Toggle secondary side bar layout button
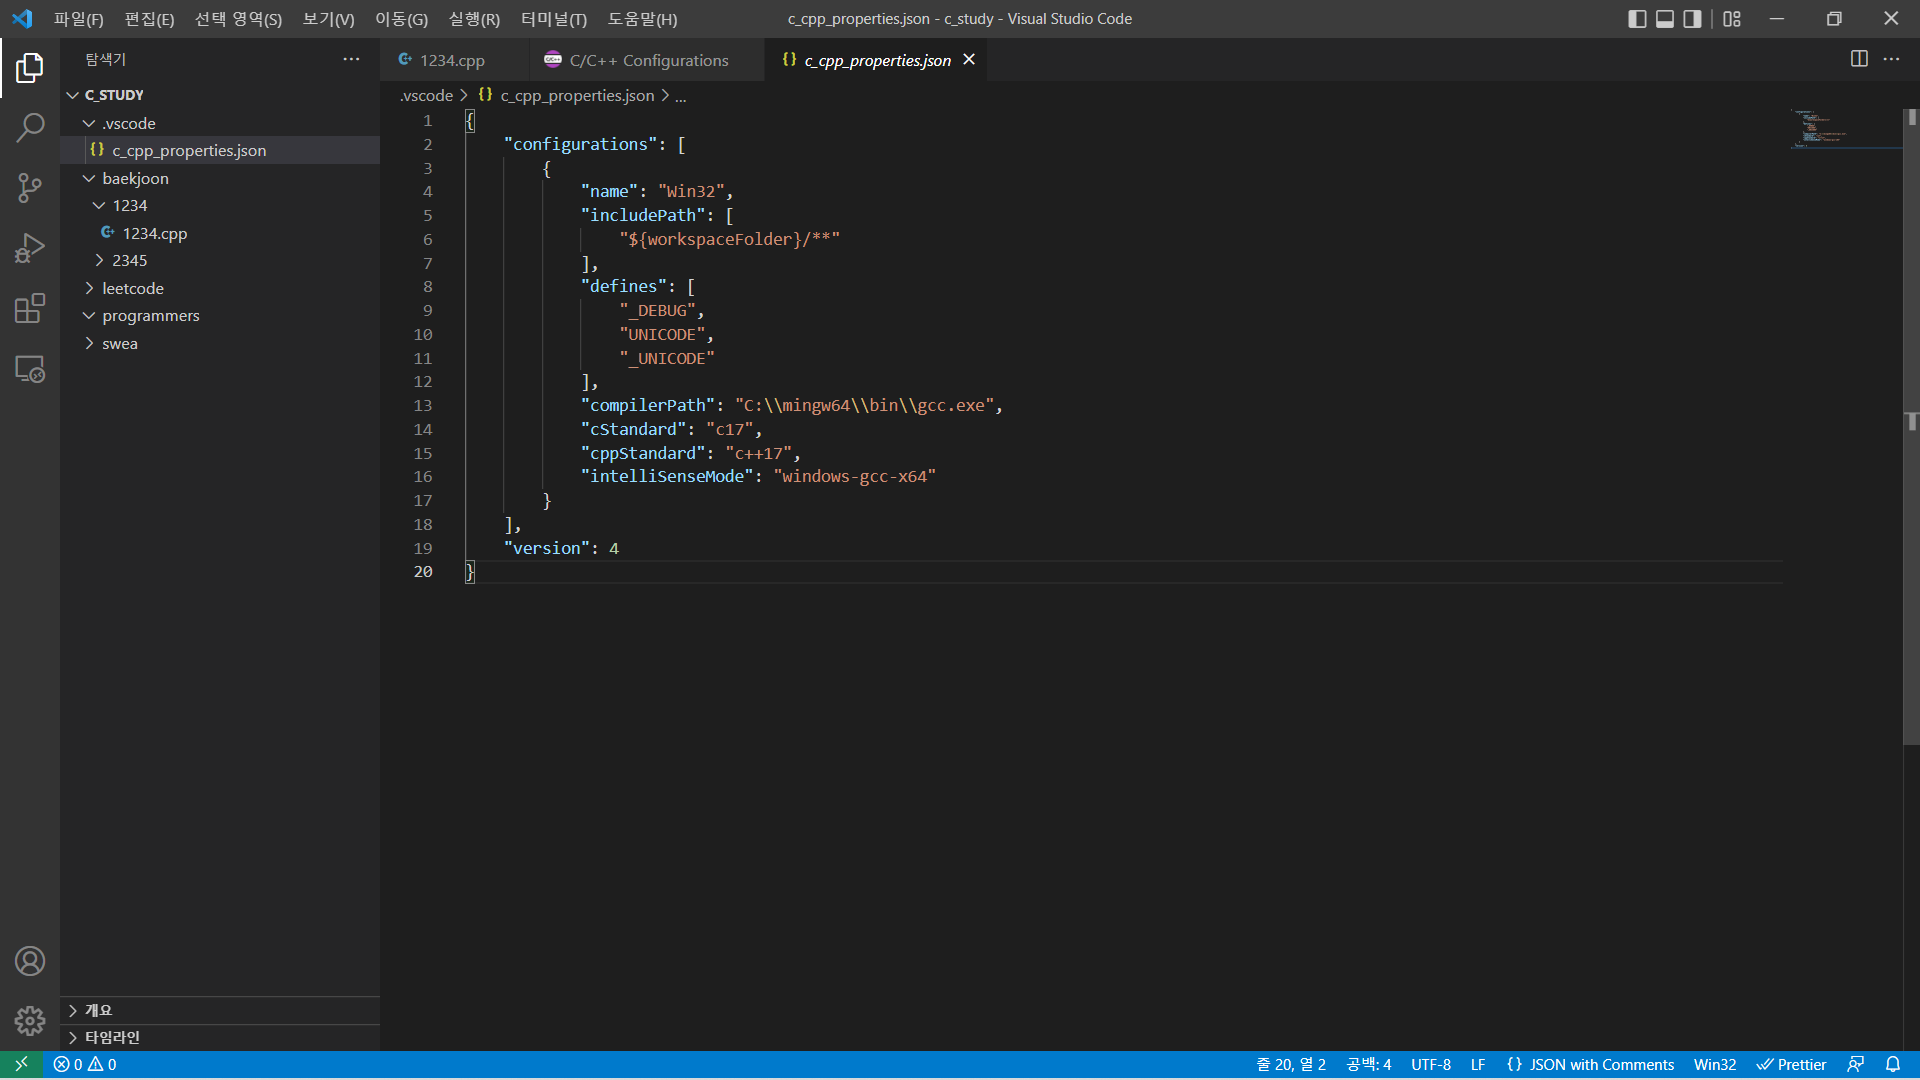 [x=1692, y=19]
